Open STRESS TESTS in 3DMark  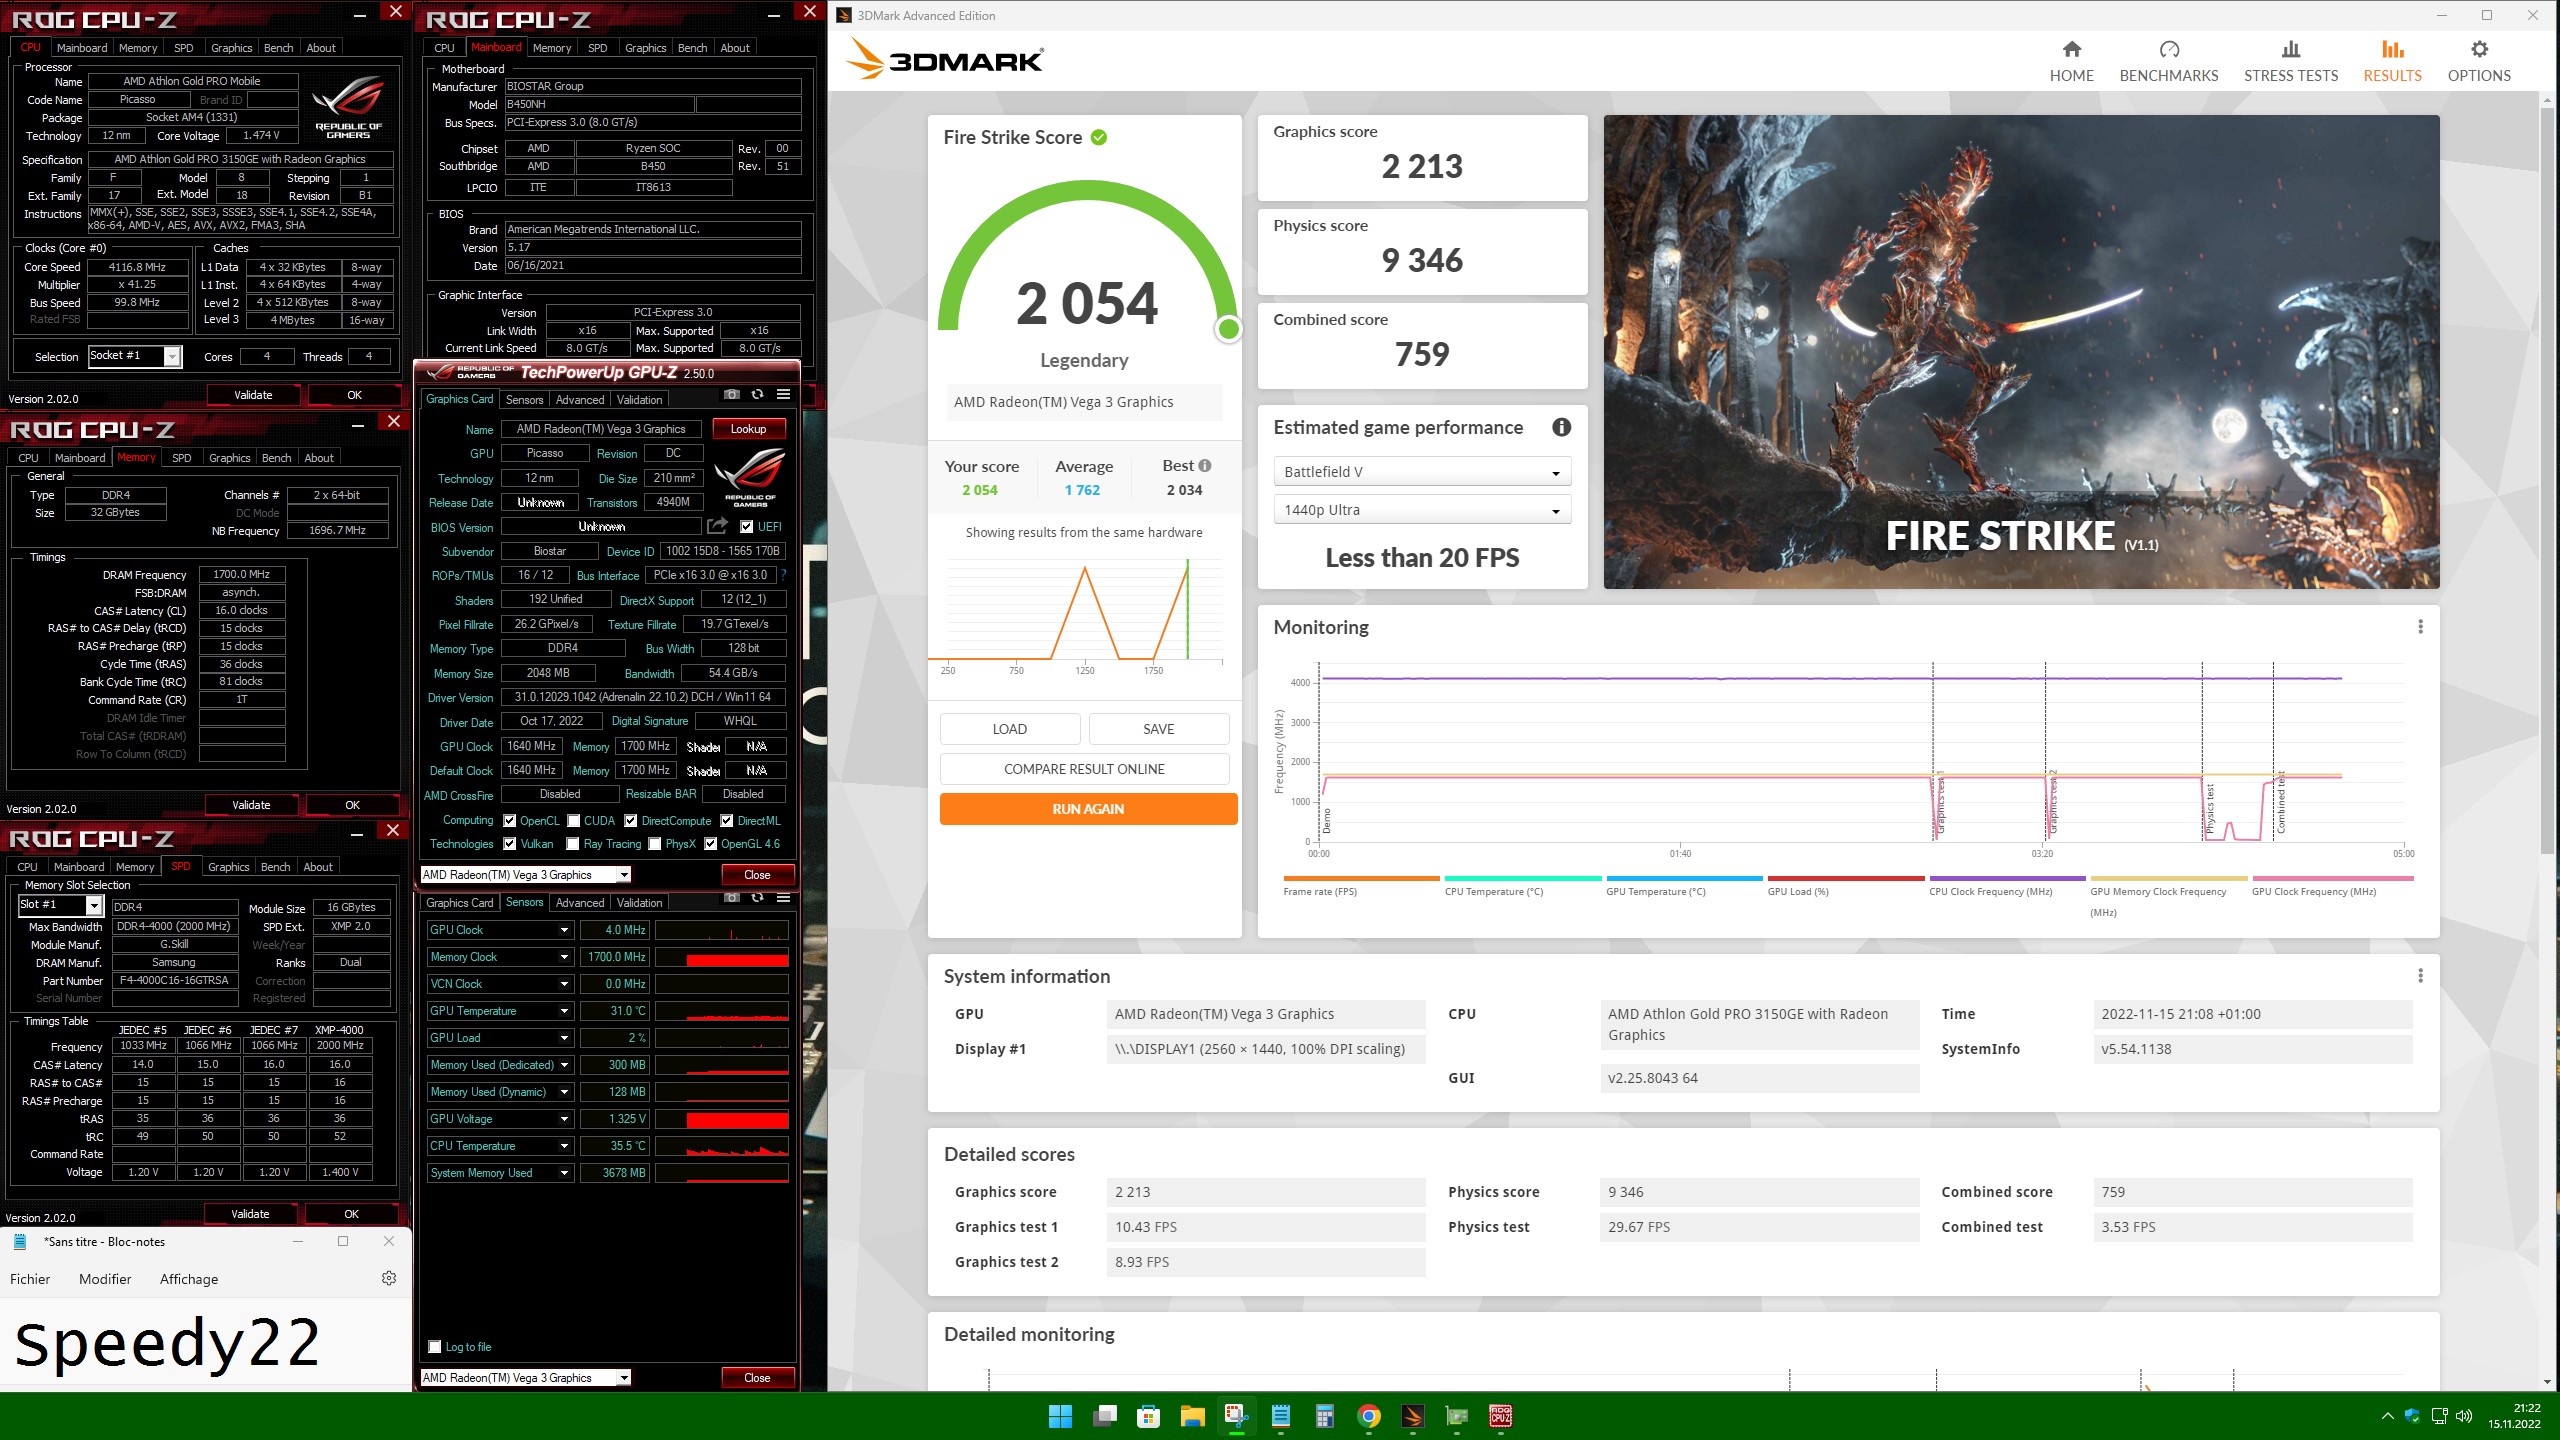2290,61
